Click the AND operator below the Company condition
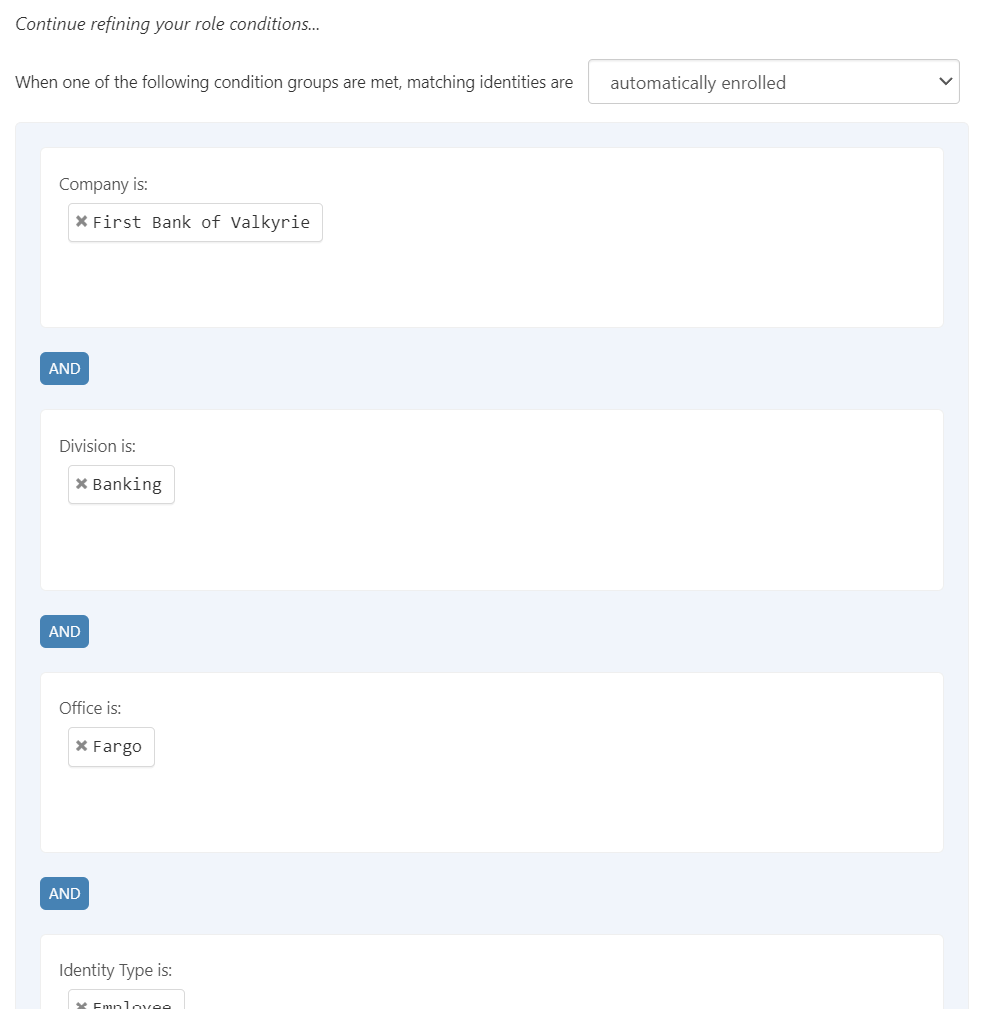The image size is (982, 1009). [x=64, y=369]
